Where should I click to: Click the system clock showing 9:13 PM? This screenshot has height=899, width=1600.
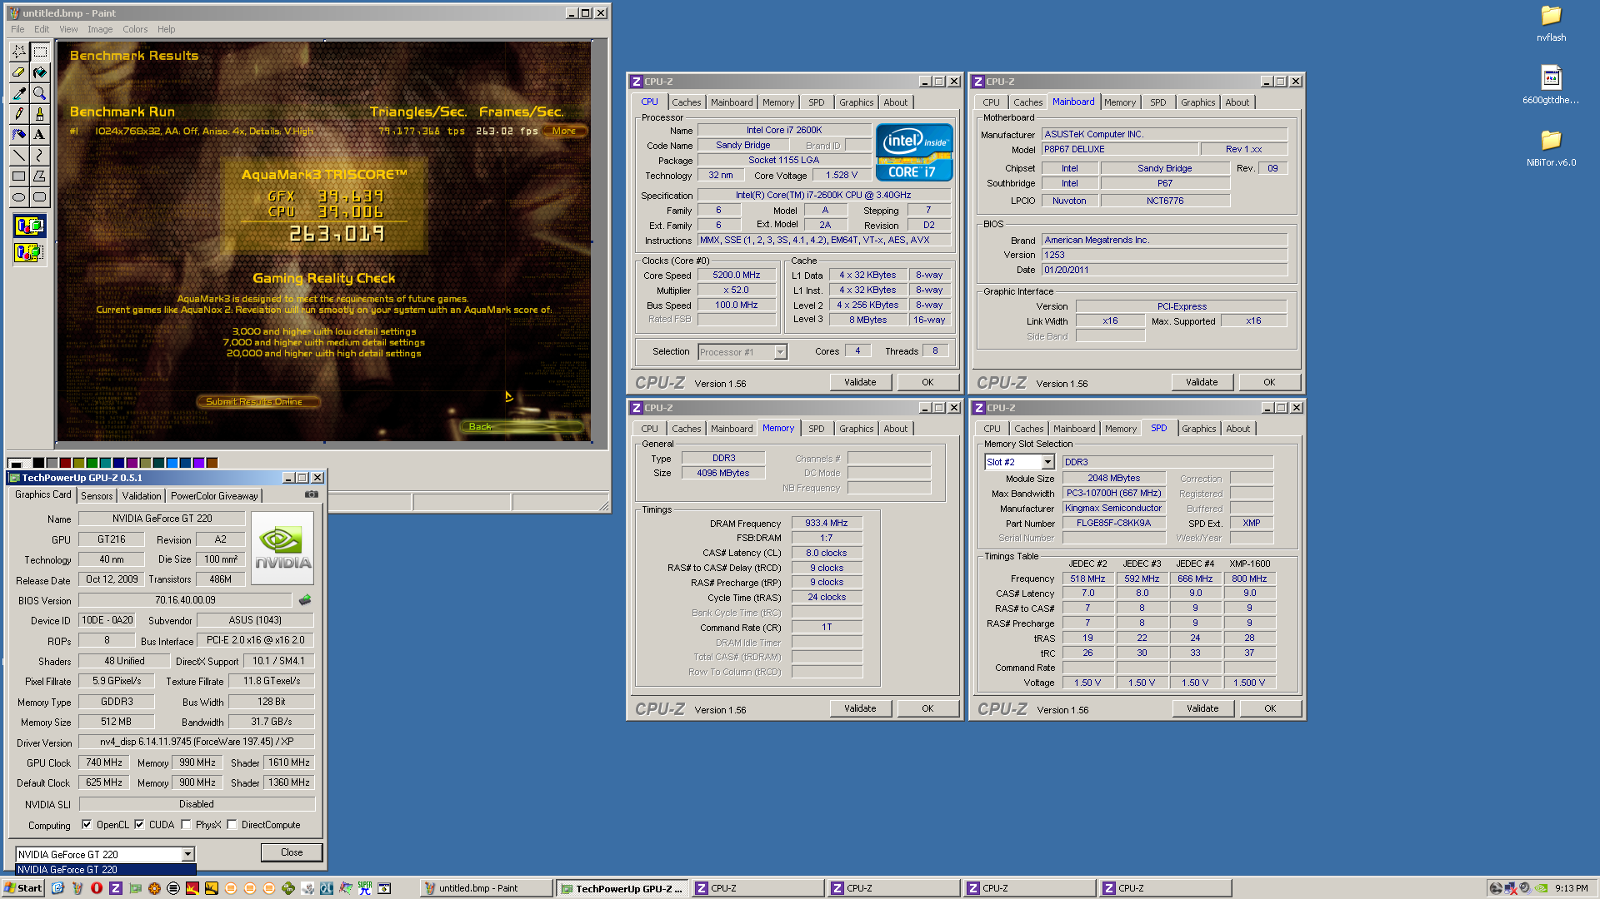[x=1571, y=888]
